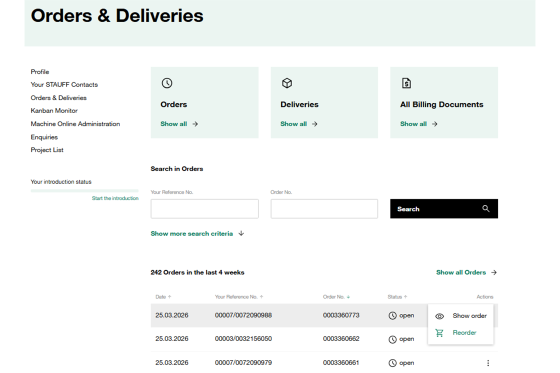Sort by Your Reference No. column
This screenshot has width=560, height=373.
[x=239, y=297]
